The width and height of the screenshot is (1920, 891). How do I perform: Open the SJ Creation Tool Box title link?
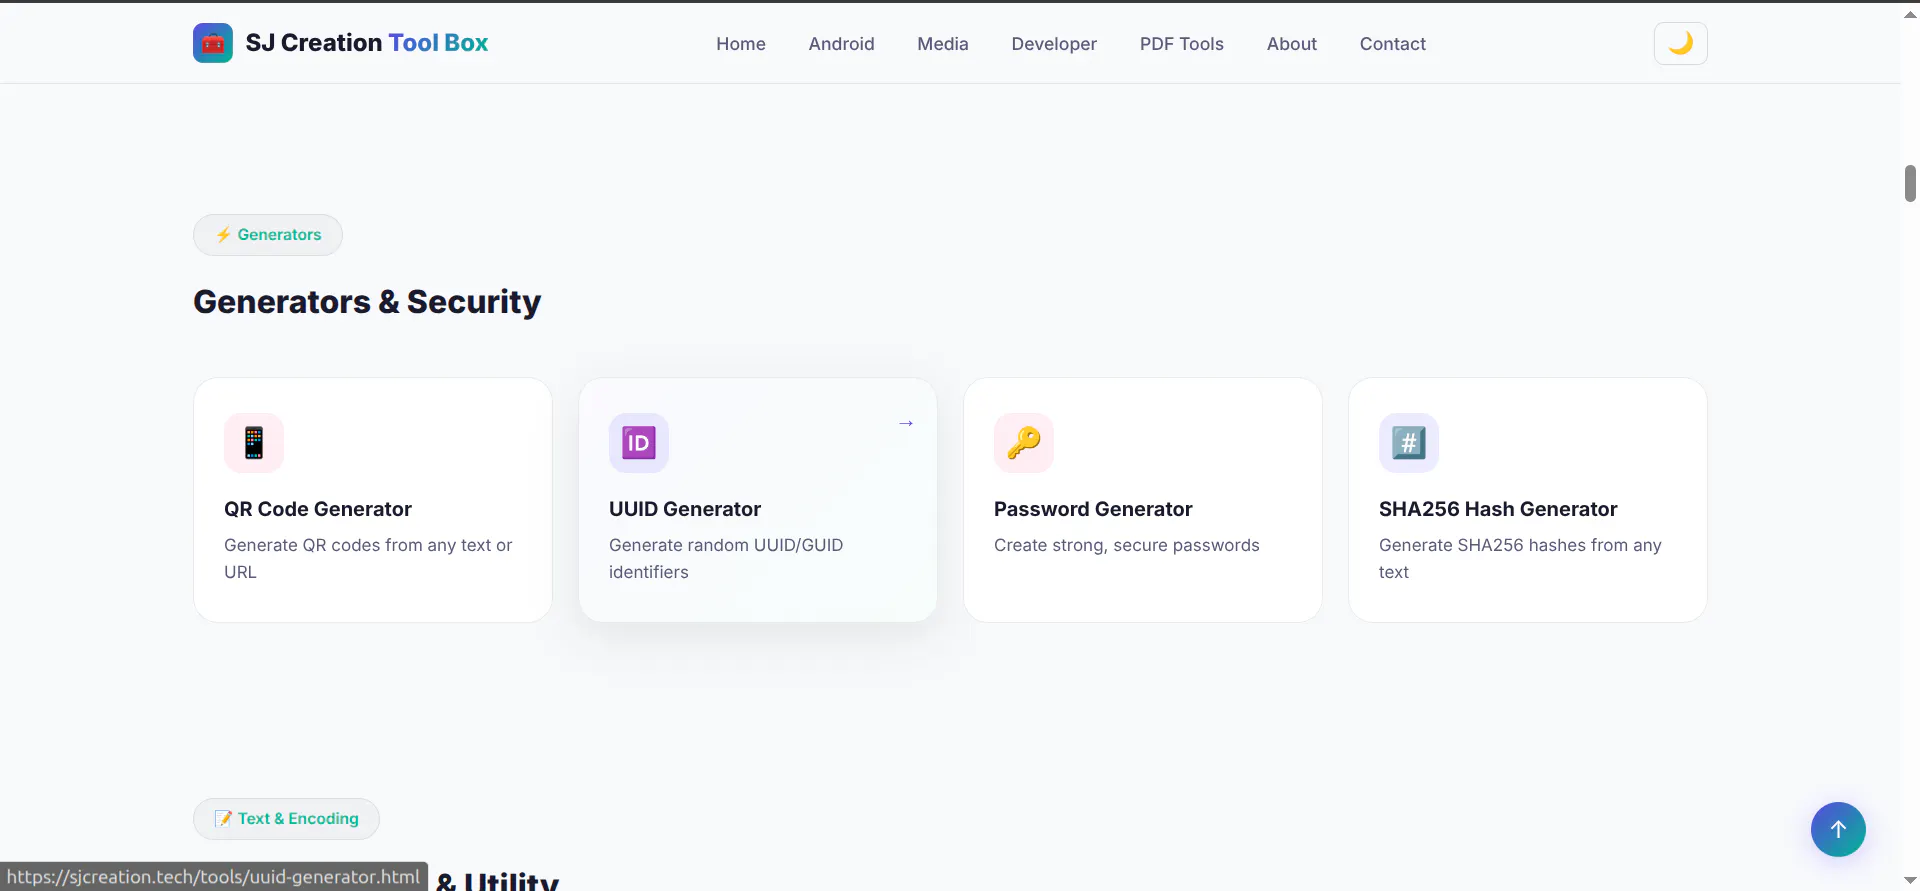point(366,43)
